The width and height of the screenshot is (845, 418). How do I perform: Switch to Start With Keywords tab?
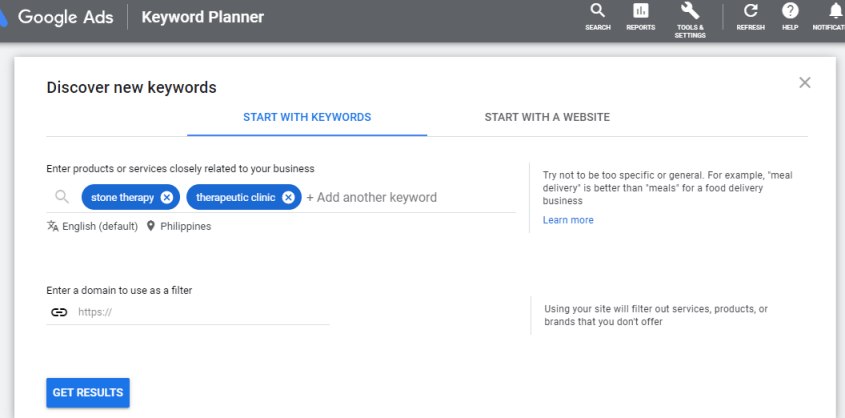[307, 117]
